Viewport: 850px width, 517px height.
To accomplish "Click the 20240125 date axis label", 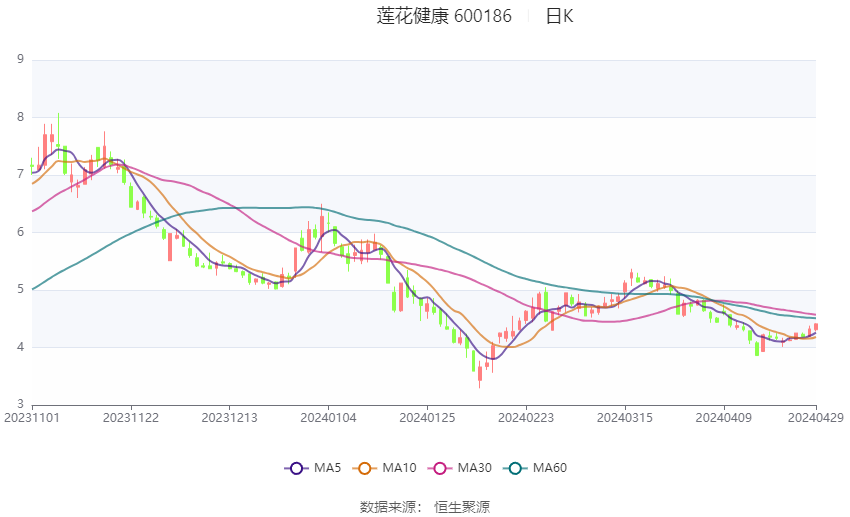I will 427,418.
